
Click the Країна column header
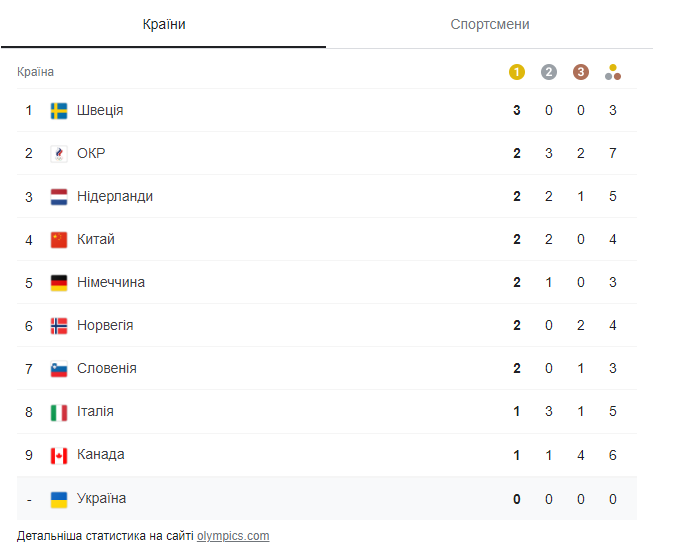(x=36, y=72)
